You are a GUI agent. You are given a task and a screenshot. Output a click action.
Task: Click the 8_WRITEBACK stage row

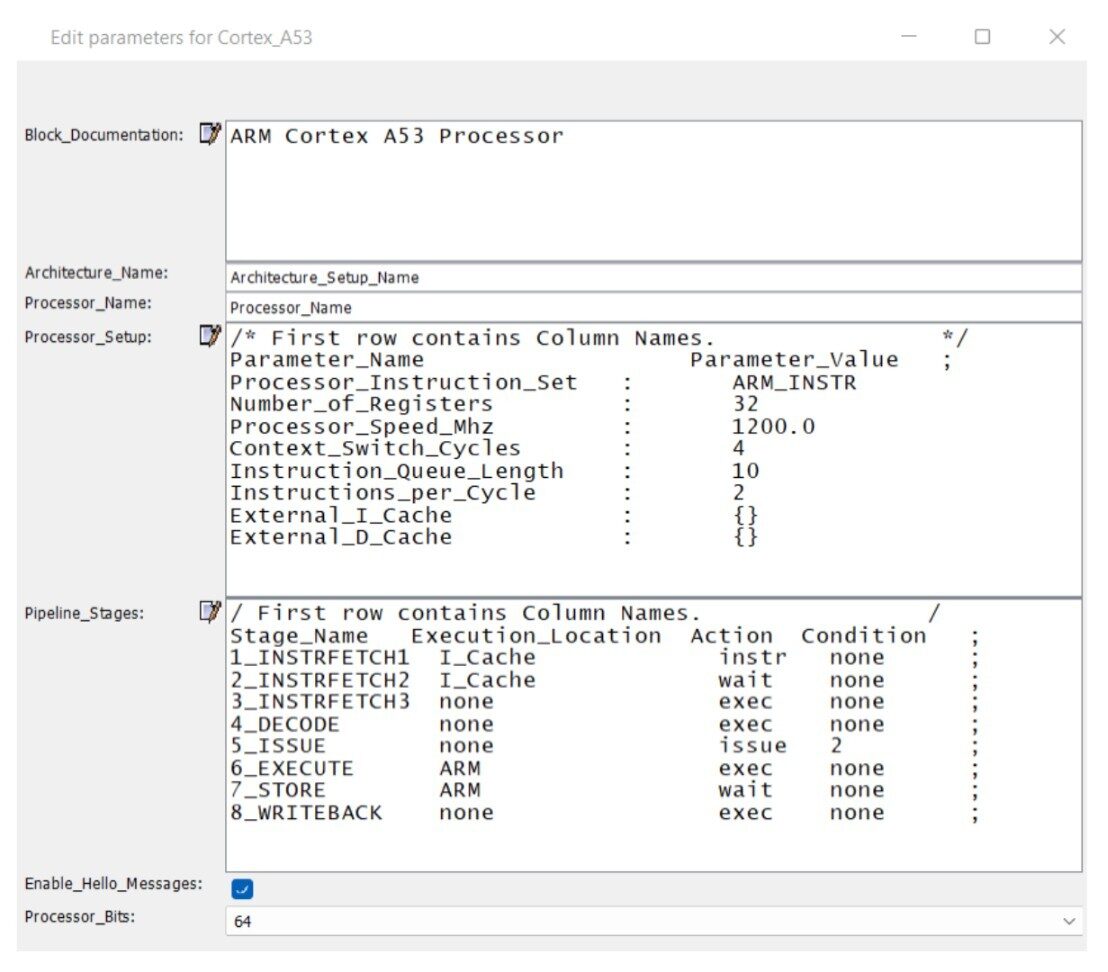[305, 812]
